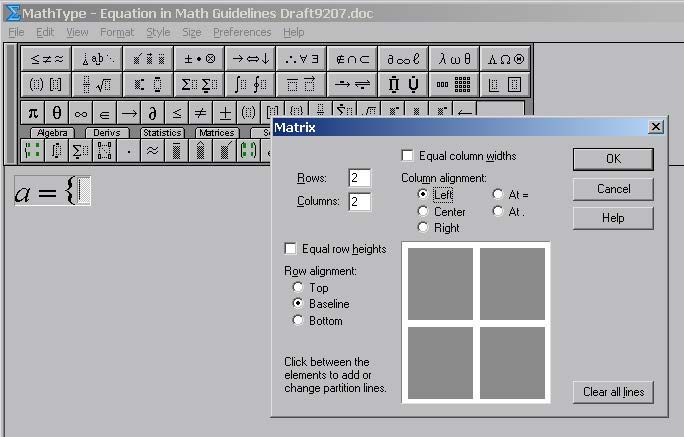This screenshot has width=684, height=437.
Task: Switch to the Statistics tab
Action: tap(162, 133)
